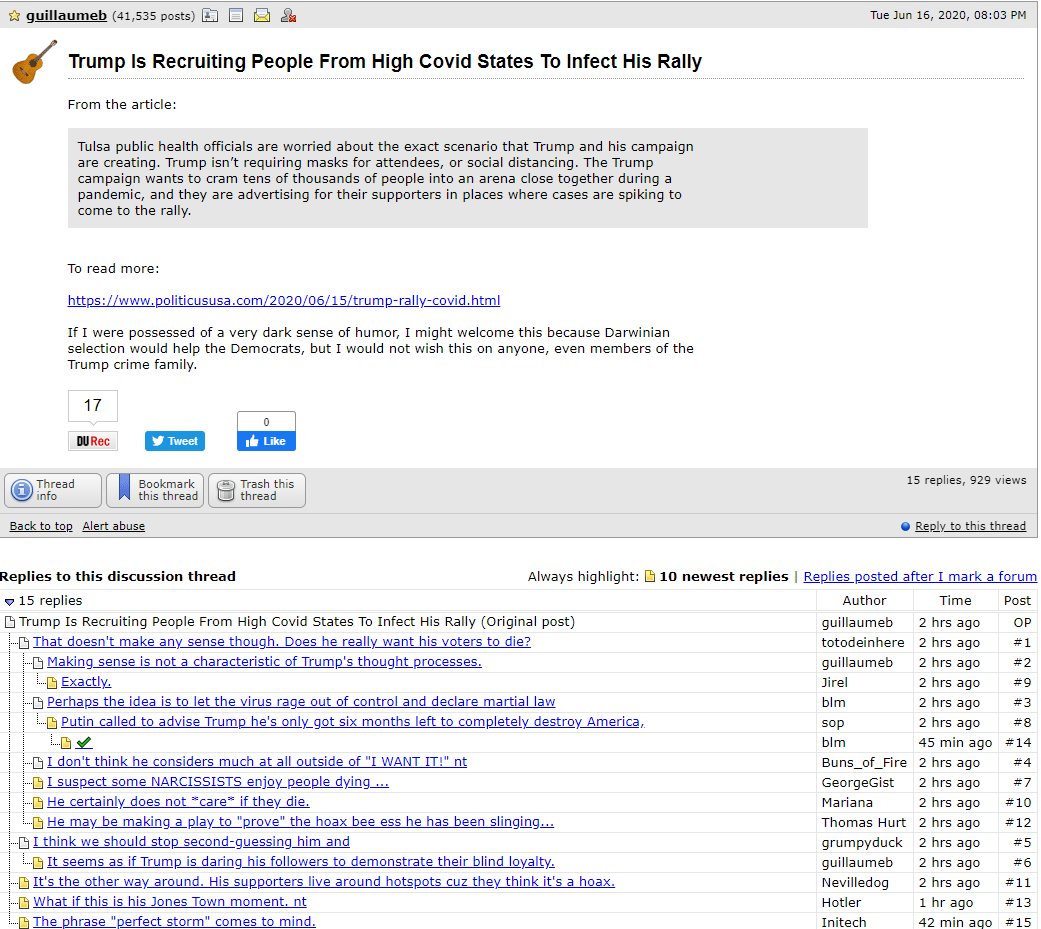This screenshot has height=929, width=1041.
Task: Click the Author column header
Action: coord(864,600)
